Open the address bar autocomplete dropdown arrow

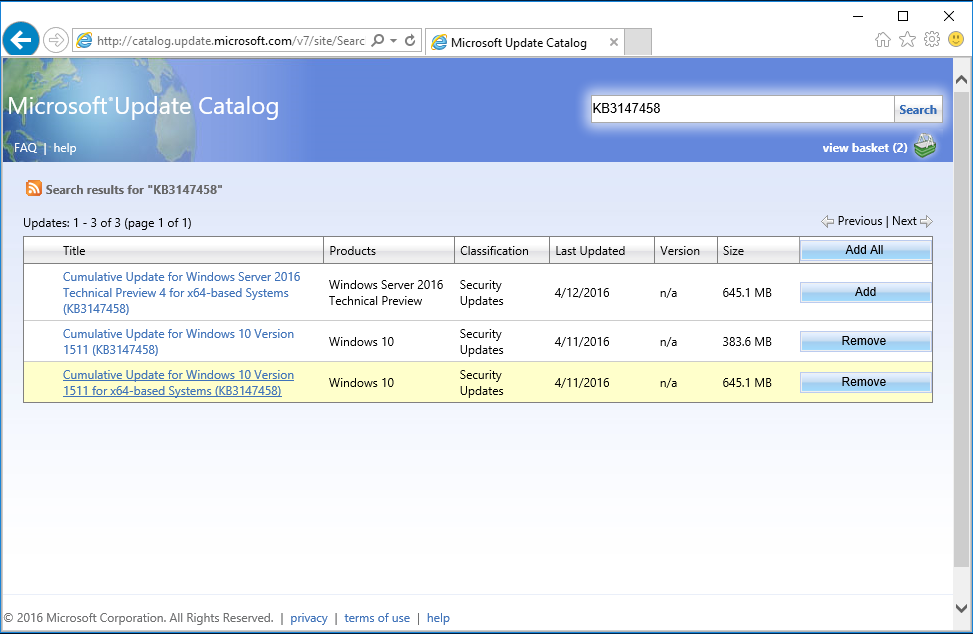(x=394, y=41)
